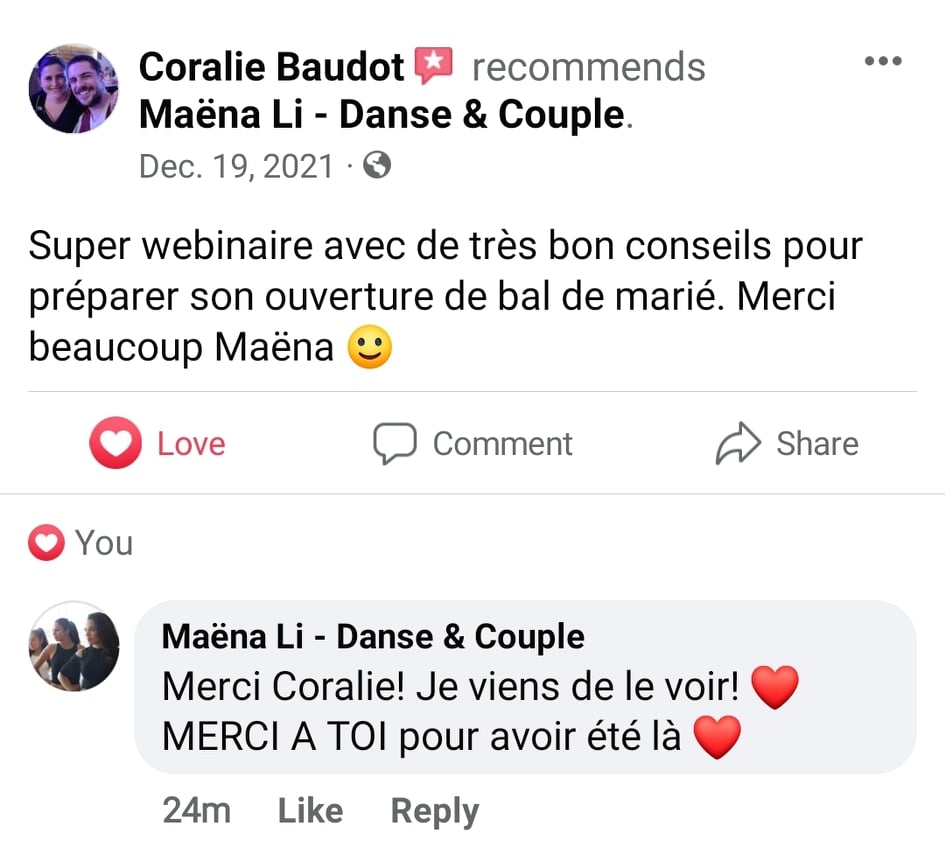The image size is (945, 853).
Task: Open Coralie Baudot's profile name link
Action: [x=271, y=67]
